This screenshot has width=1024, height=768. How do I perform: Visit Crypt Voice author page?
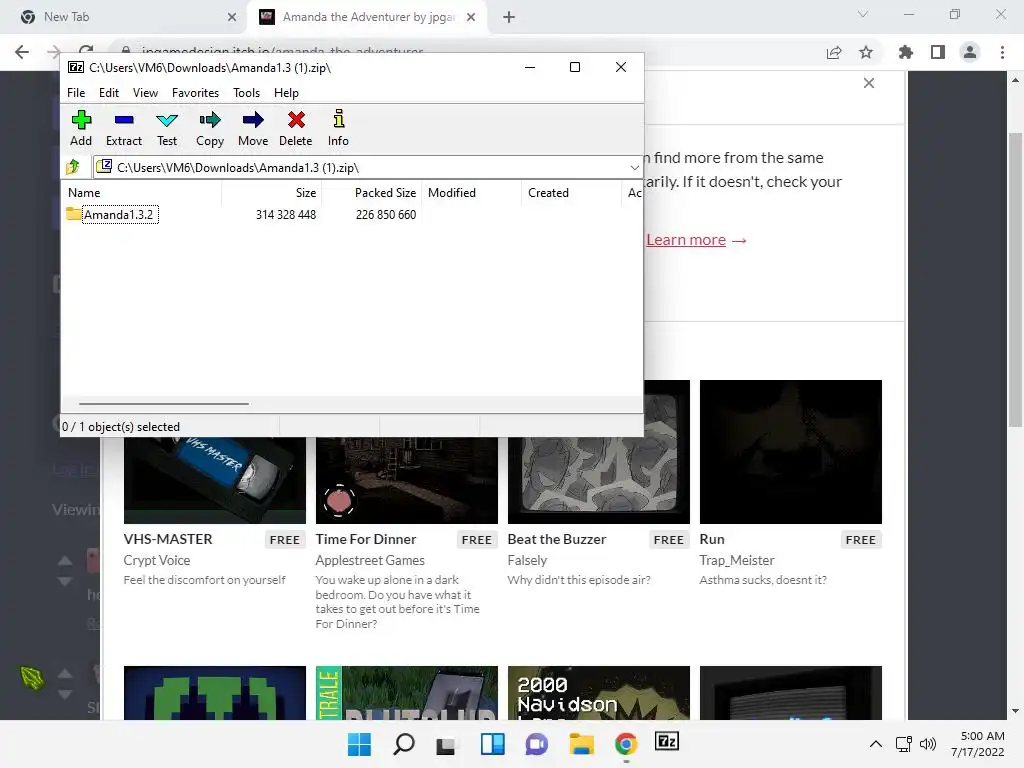click(x=157, y=560)
